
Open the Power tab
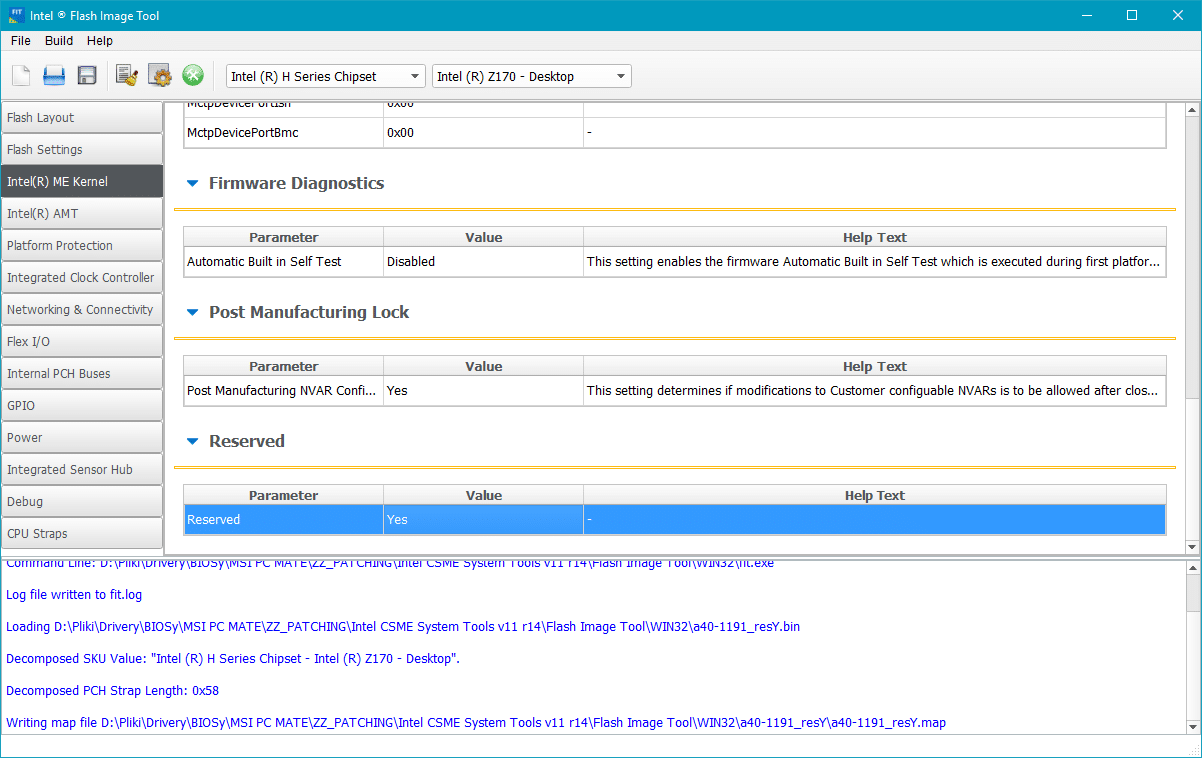82,438
